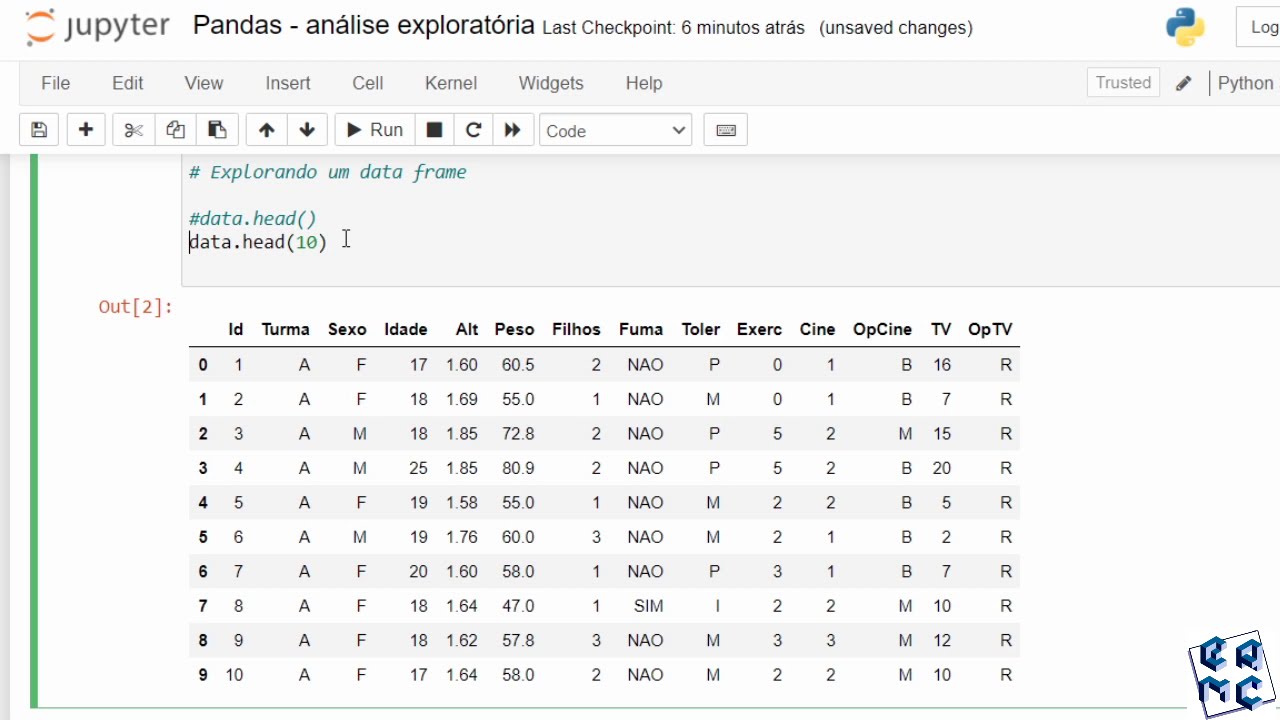Click the Toler value I
The height and width of the screenshot is (720, 1280).
point(717,606)
